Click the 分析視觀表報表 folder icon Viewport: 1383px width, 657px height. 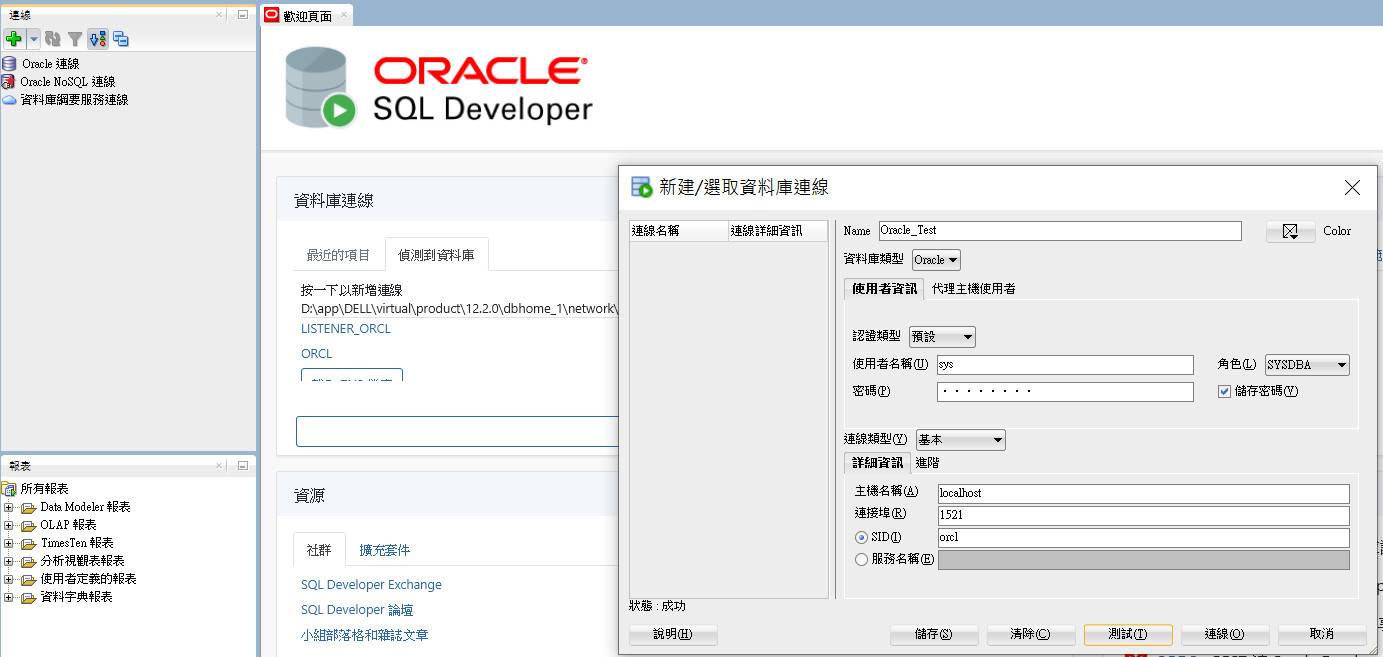28,561
